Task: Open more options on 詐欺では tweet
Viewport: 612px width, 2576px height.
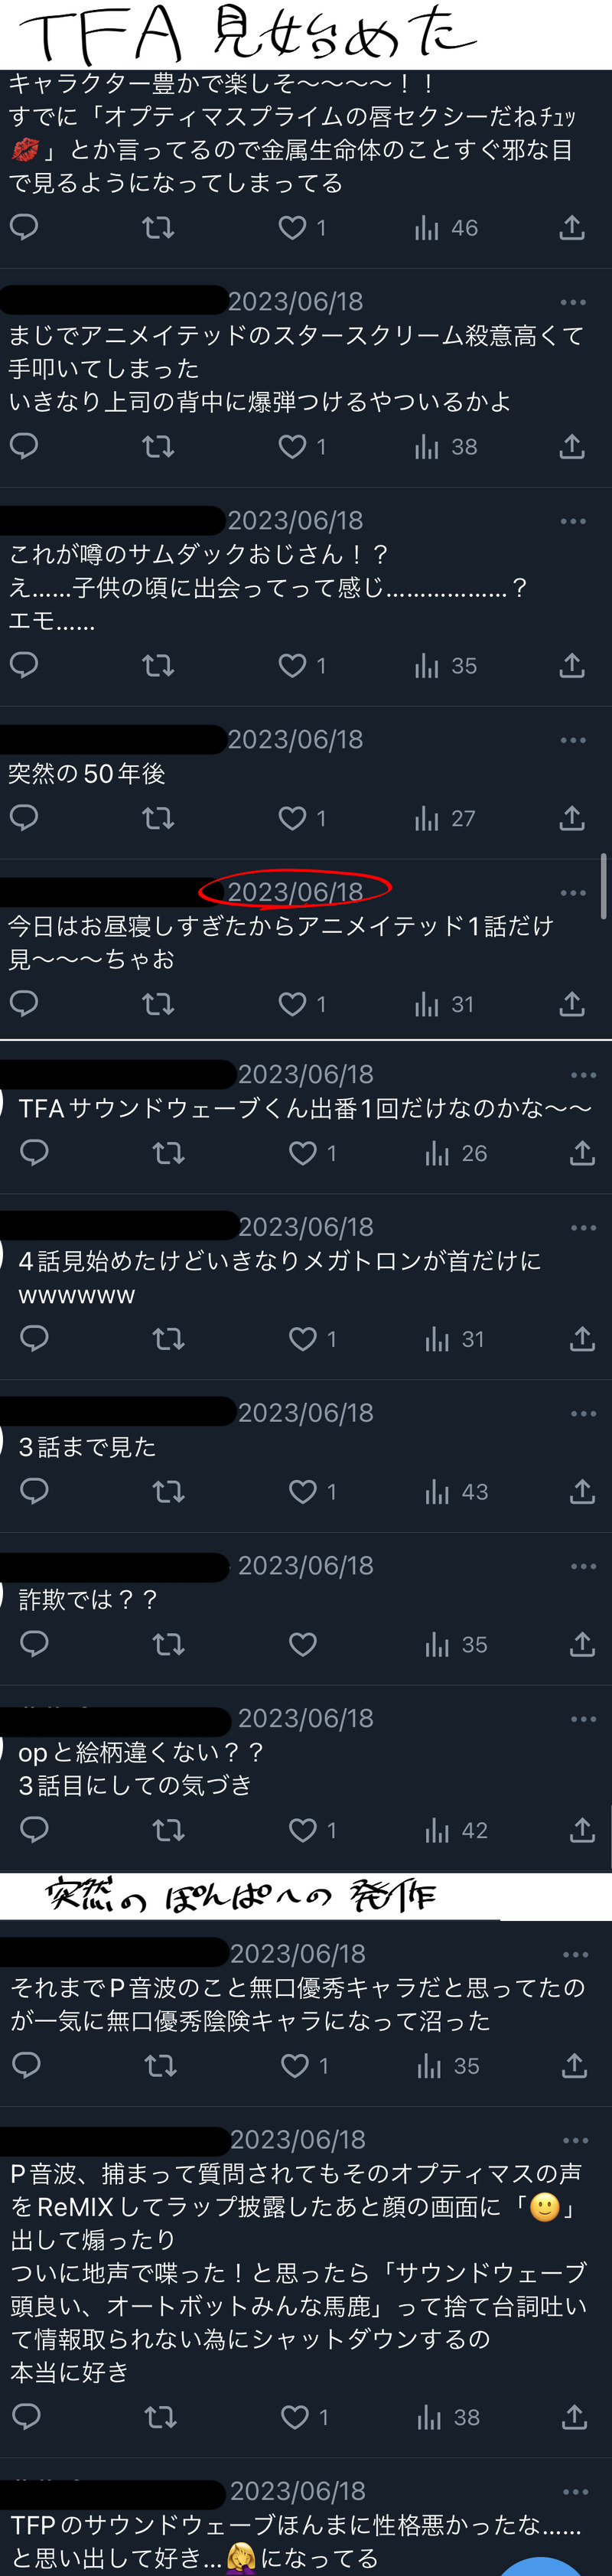Action: click(x=583, y=1566)
